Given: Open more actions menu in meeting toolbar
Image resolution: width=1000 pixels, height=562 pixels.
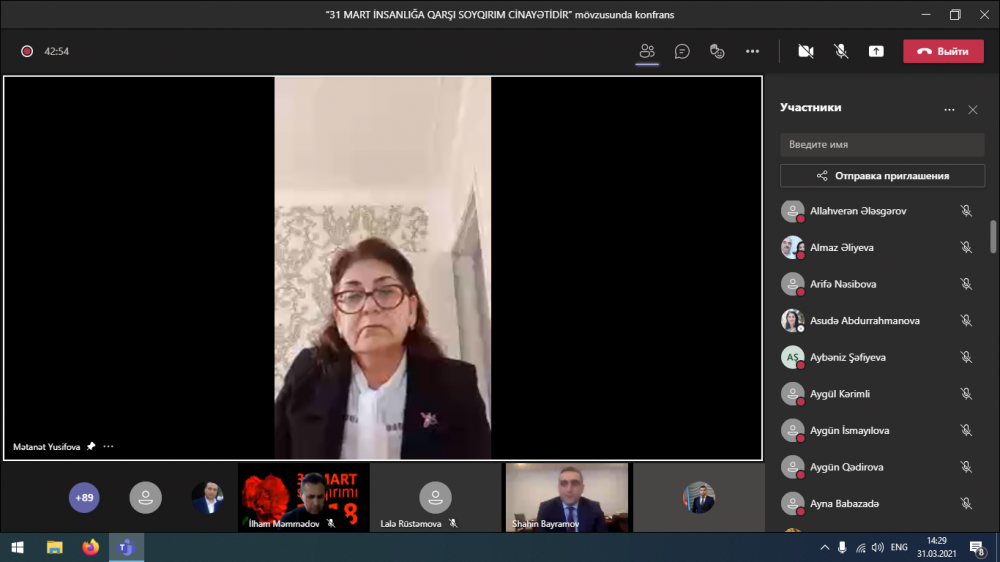Looking at the screenshot, I should pos(752,51).
